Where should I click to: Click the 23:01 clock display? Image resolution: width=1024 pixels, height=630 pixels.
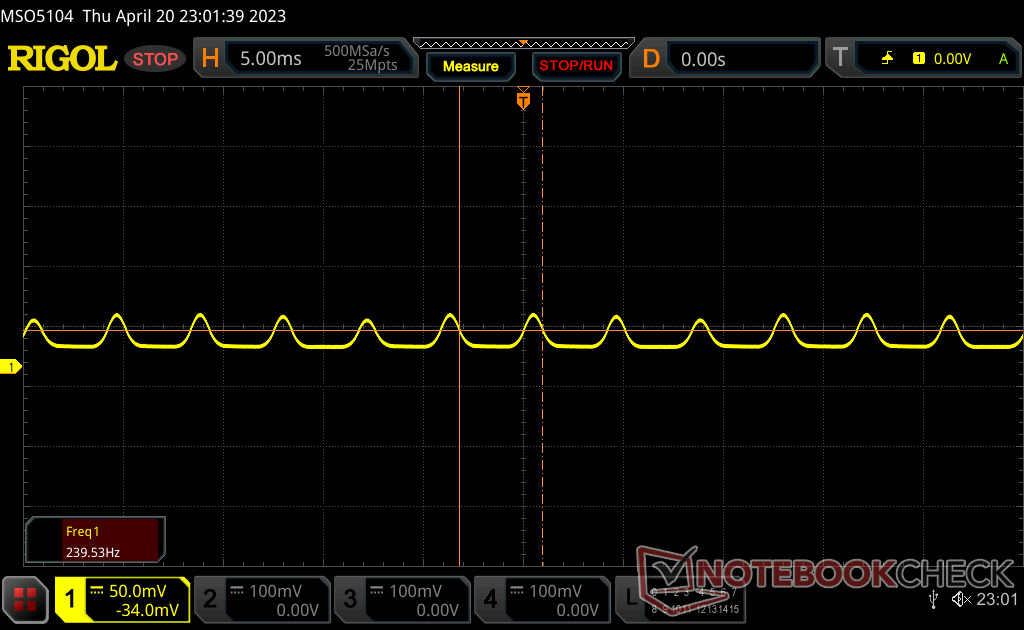pyautogui.click(x=997, y=599)
